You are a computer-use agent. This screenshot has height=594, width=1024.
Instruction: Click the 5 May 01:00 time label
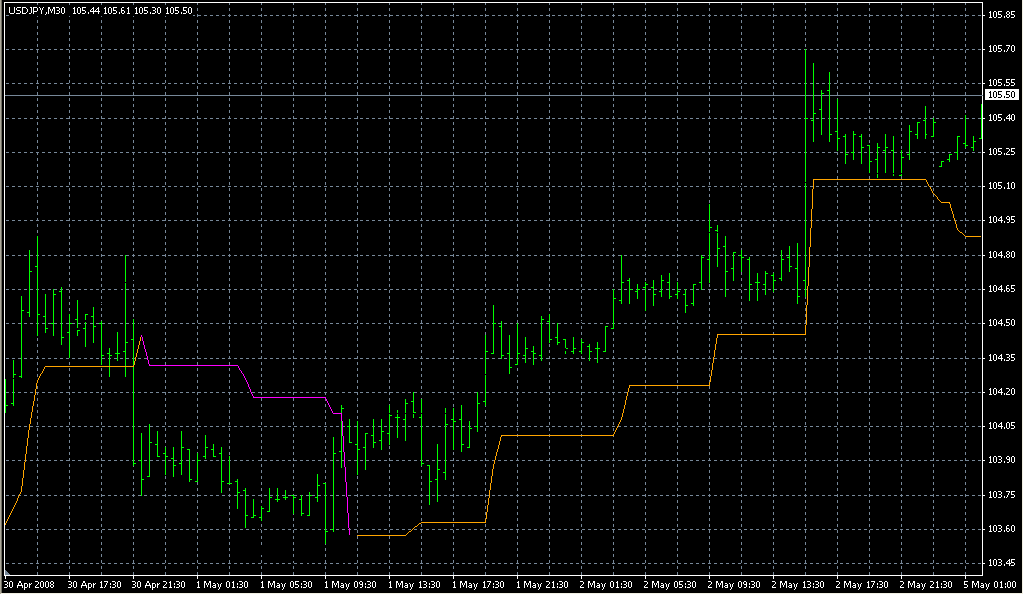coord(990,585)
